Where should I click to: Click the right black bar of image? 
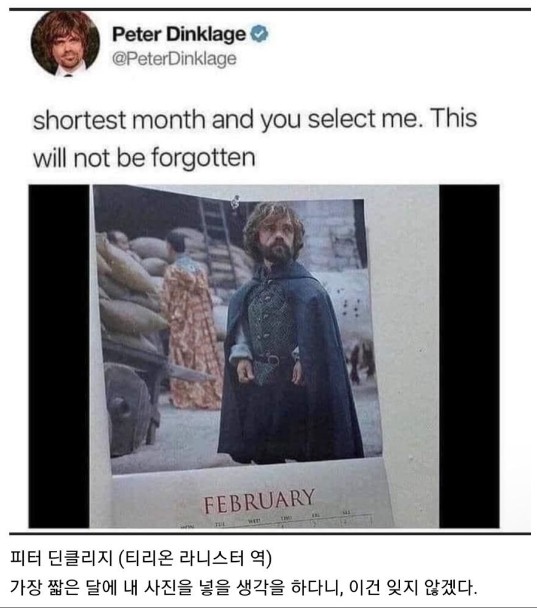469,356
